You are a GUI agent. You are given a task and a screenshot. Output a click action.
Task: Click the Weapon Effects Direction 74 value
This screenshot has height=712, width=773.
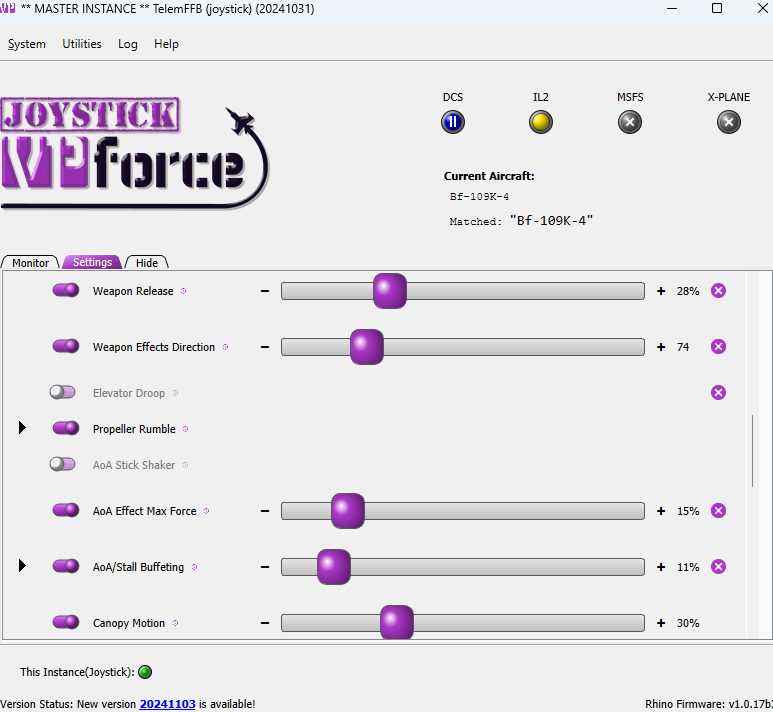(x=683, y=347)
